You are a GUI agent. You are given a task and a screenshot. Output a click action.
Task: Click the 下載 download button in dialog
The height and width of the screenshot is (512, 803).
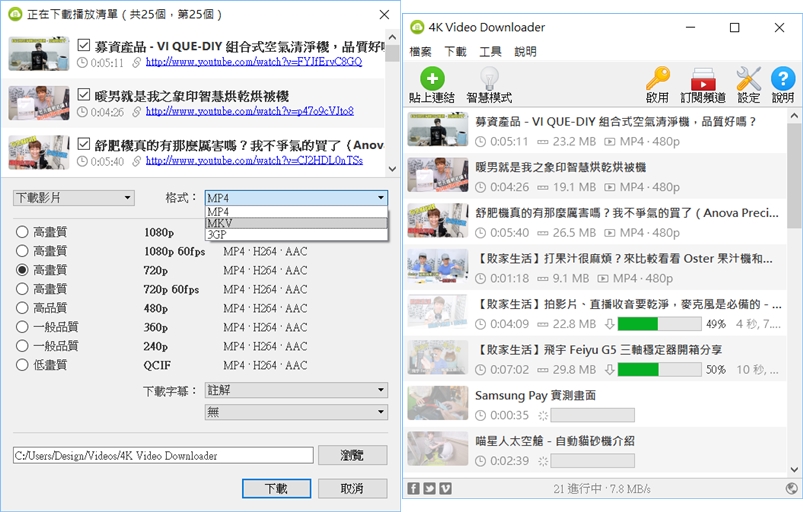[x=277, y=488]
